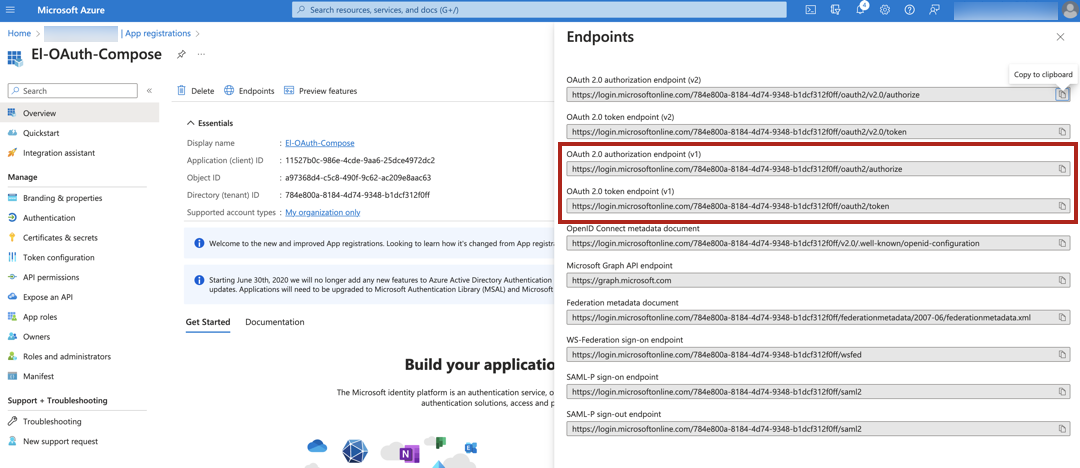Copy SAML-P sign-on endpoint
Viewport: 1080px width, 468px height.
coord(1062,391)
